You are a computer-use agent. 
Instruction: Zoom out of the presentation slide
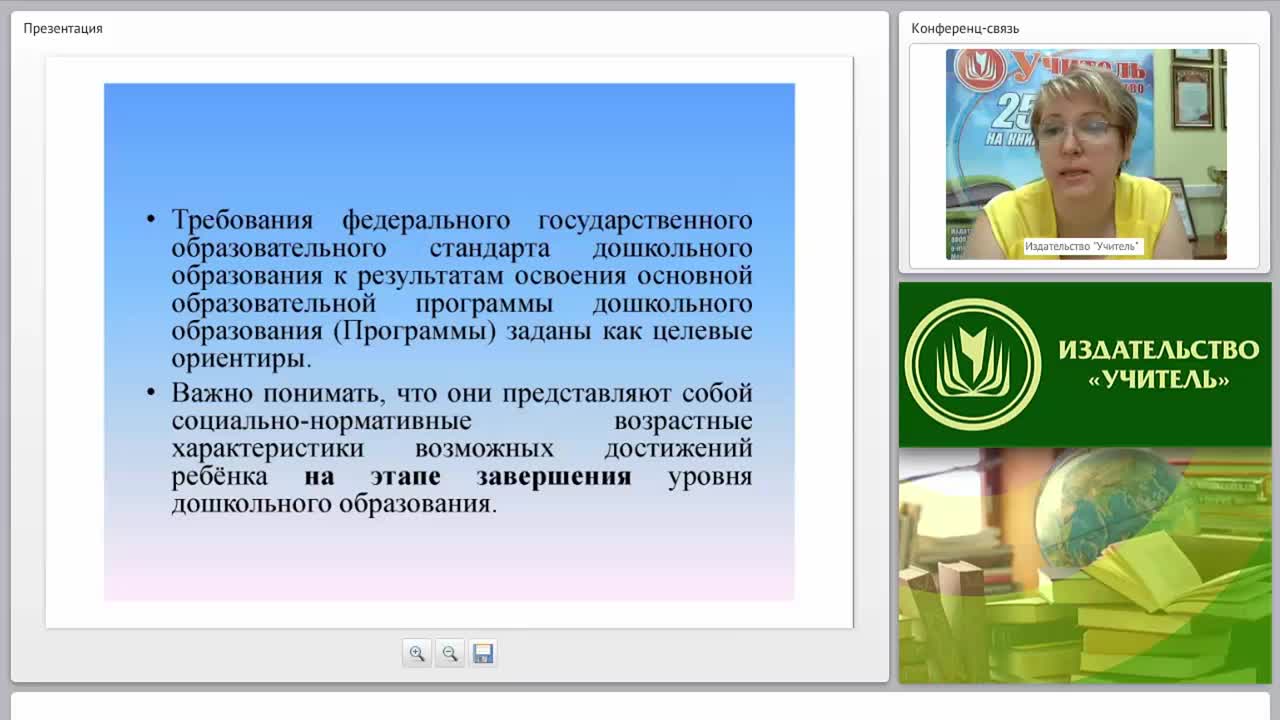(450, 653)
